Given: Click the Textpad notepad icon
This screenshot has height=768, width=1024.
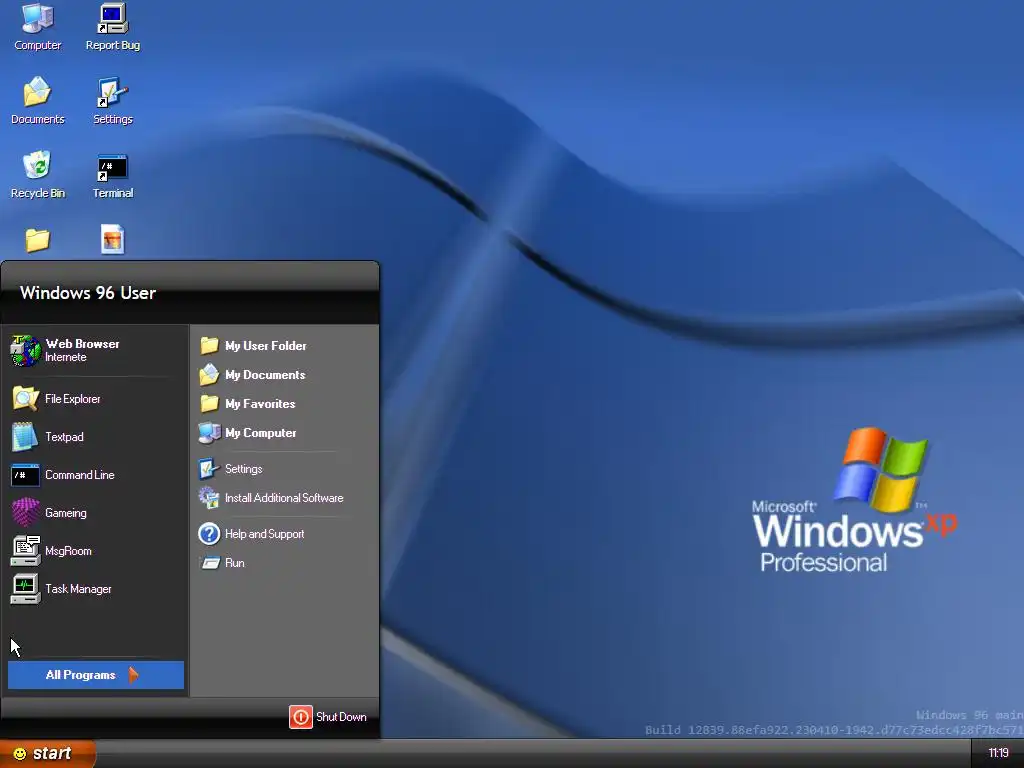Looking at the screenshot, I should pos(25,437).
